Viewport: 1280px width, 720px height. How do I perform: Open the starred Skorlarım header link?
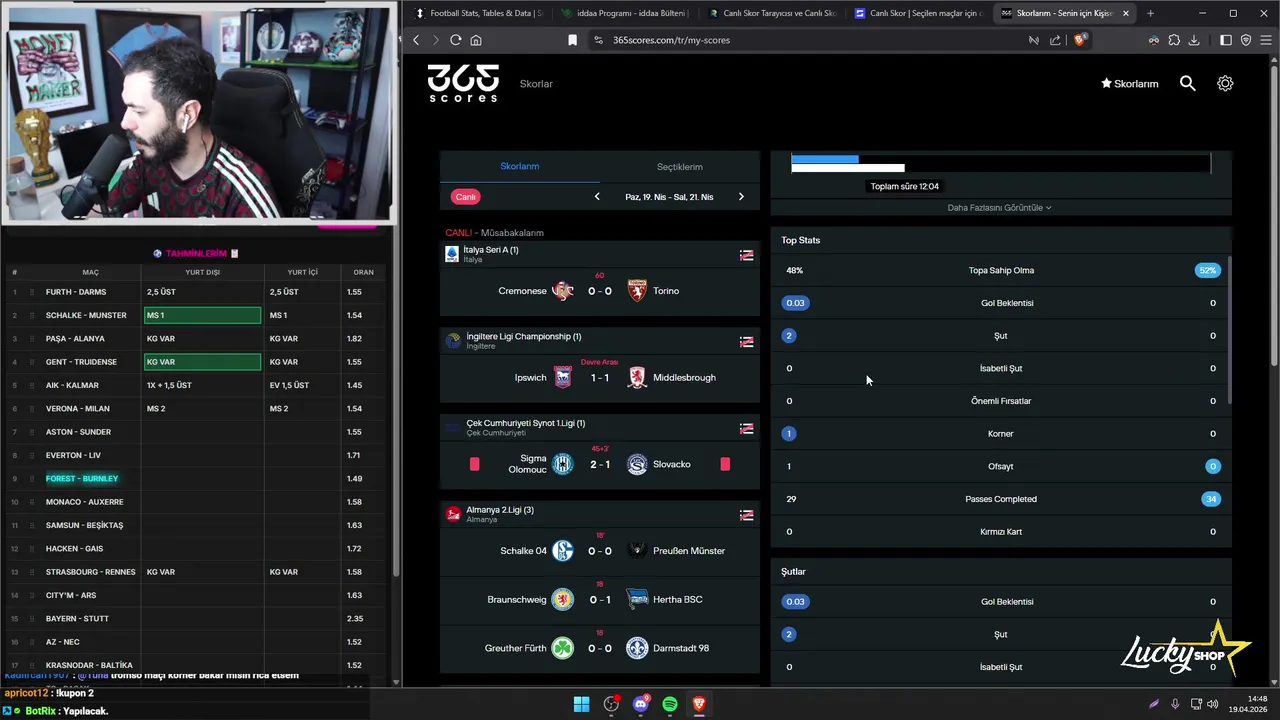pyautogui.click(x=1129, y=84)
